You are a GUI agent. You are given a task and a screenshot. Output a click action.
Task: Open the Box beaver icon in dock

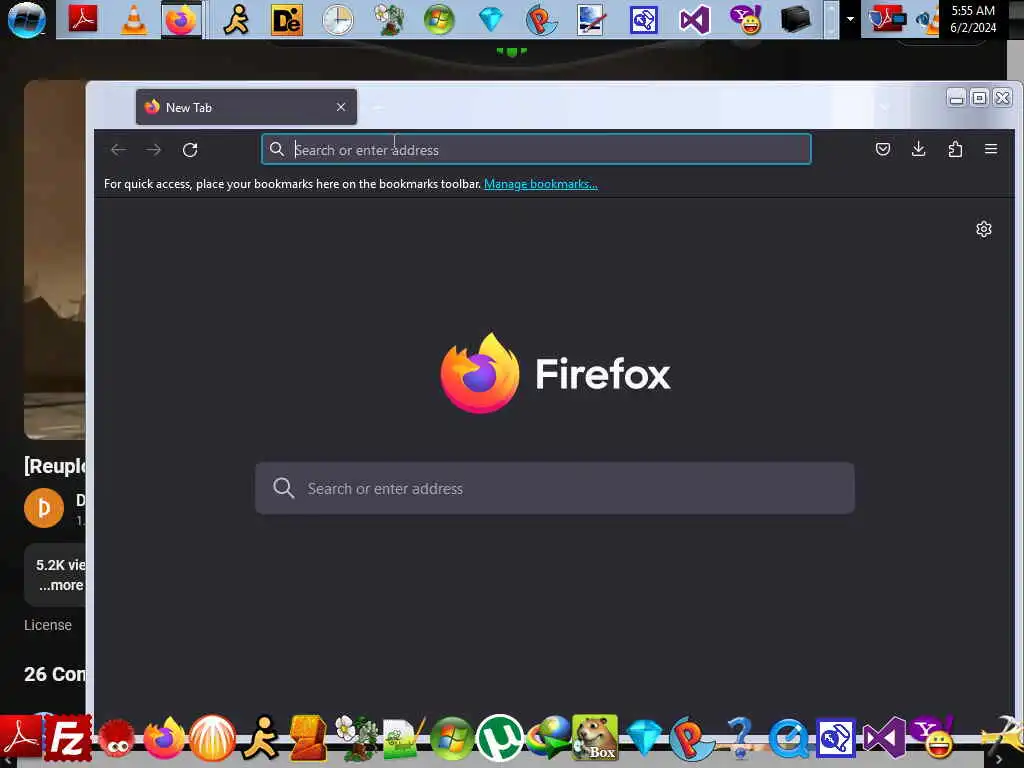595,738
